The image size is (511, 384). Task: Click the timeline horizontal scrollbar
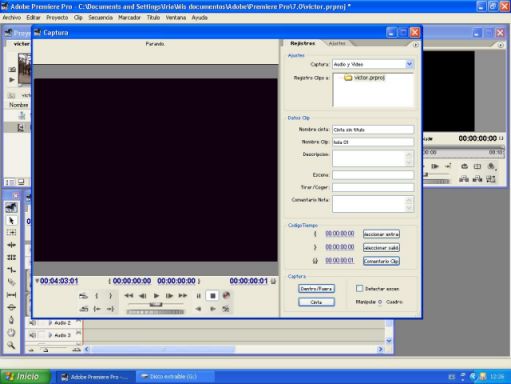pos(163,349)
